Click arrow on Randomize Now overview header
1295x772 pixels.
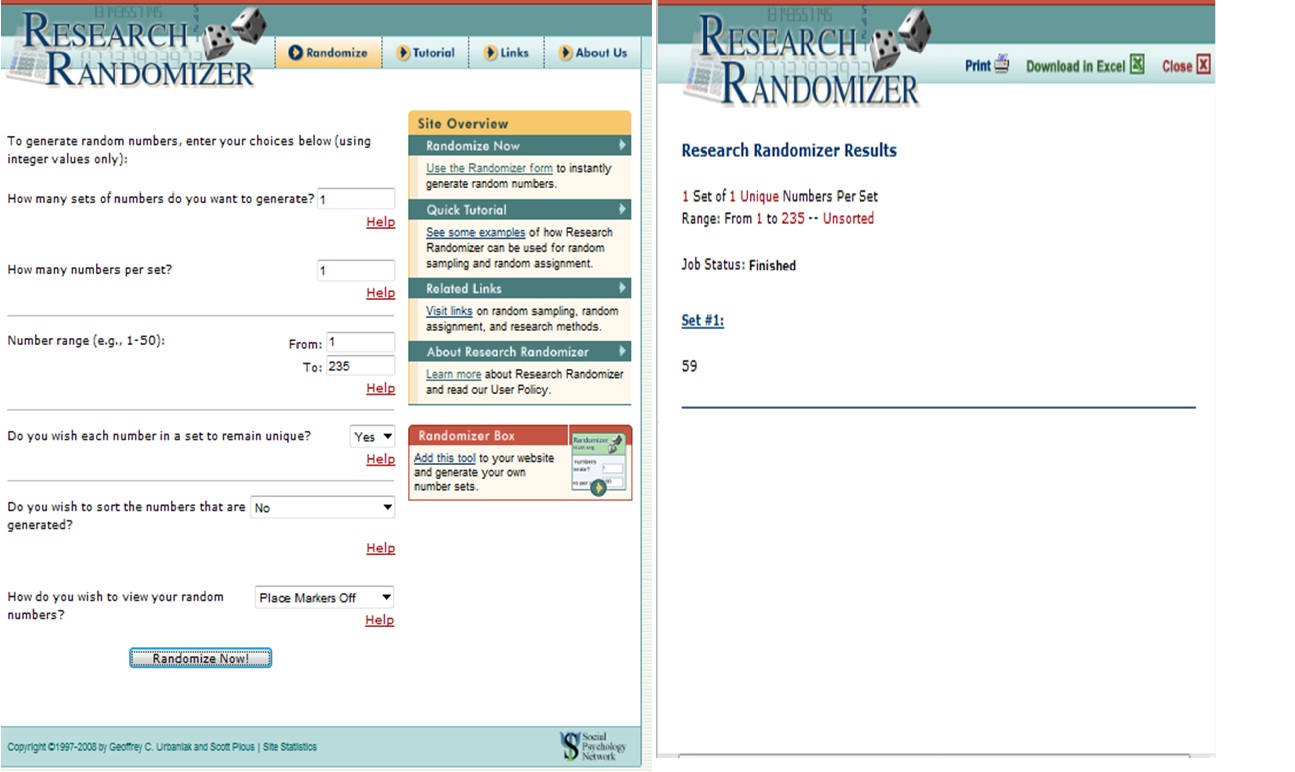click(622, 146)
